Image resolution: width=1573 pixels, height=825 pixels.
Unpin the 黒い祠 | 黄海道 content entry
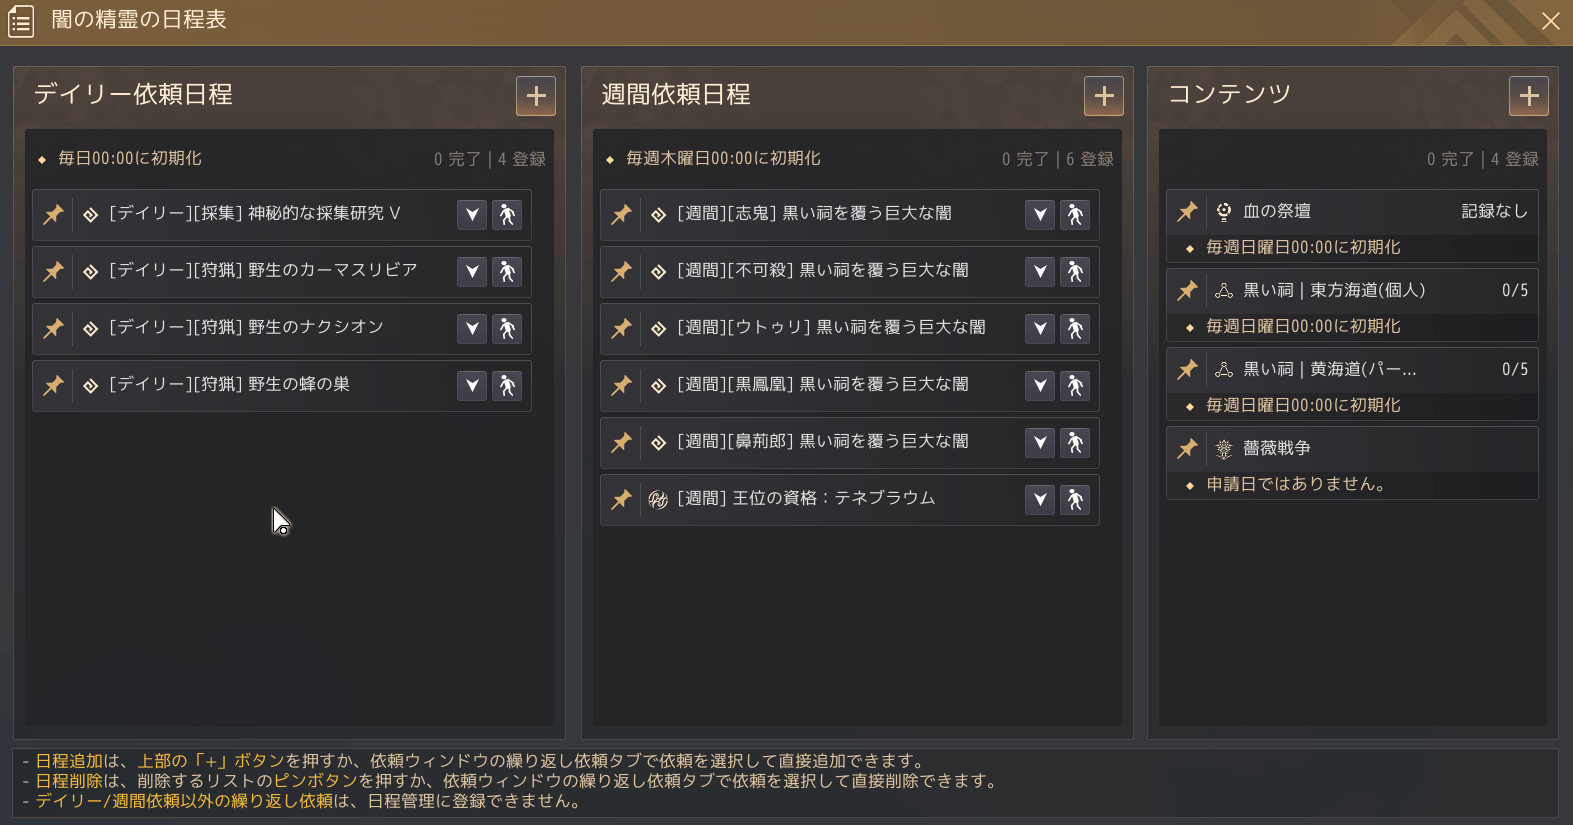tap(1187, 370)
